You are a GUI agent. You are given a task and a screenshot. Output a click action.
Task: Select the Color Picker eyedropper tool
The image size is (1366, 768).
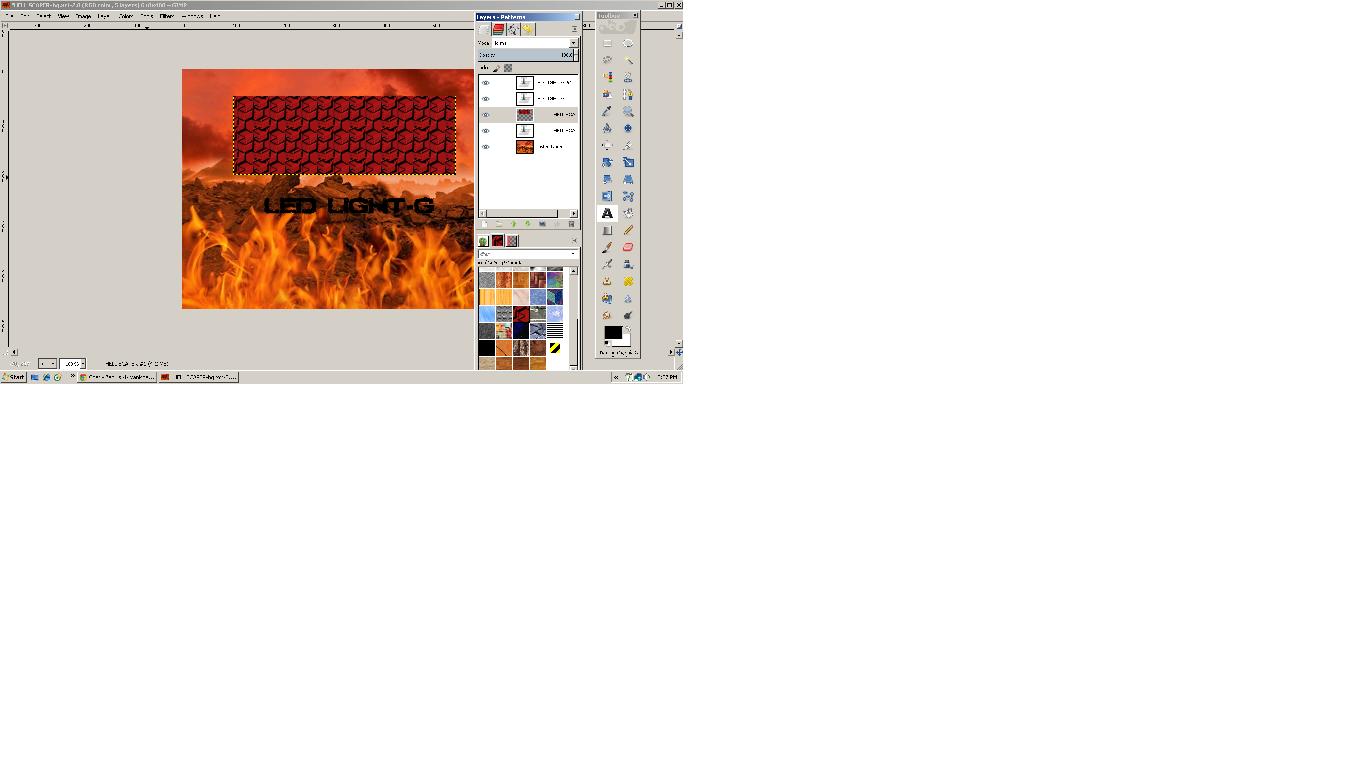607,111
